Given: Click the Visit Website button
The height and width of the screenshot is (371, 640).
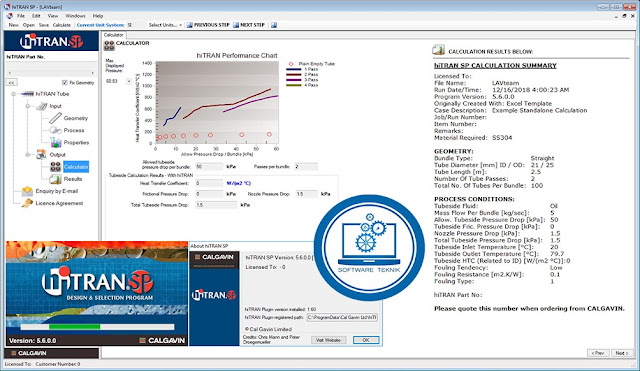Looking at the screenshot, I should coord(329,340).
